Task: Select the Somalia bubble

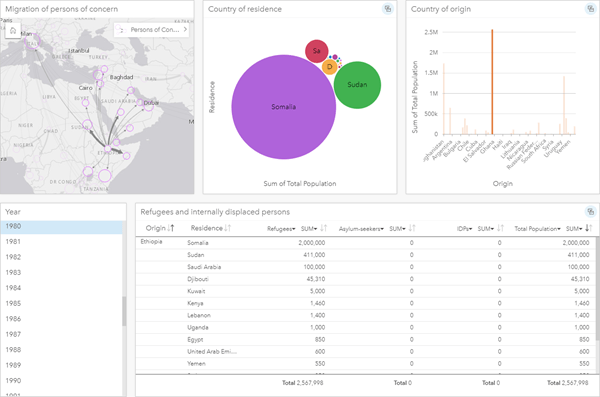Action: 284,107
